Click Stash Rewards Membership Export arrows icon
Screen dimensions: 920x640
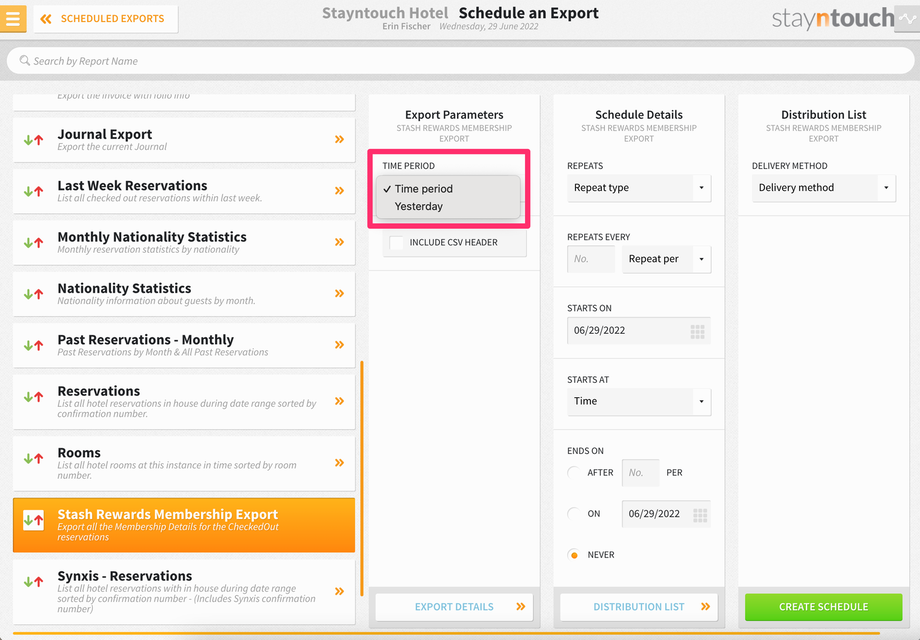click(33, 520)
